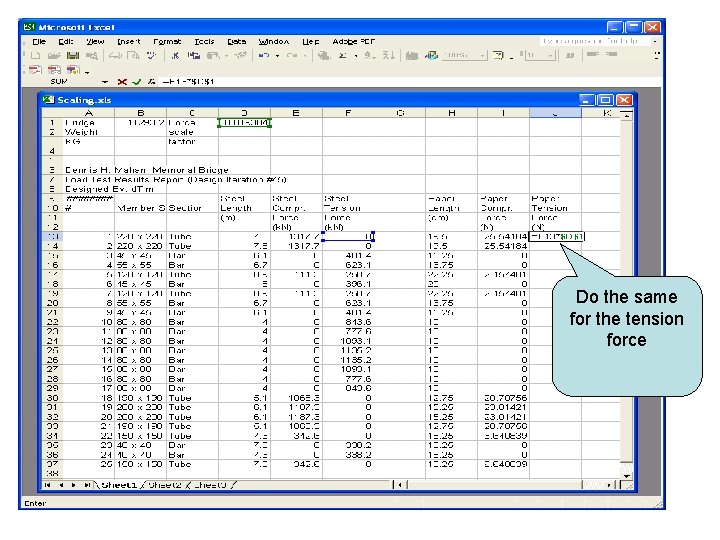Select row 20 header
720x540 pixels.
click(x=52, y=303)
